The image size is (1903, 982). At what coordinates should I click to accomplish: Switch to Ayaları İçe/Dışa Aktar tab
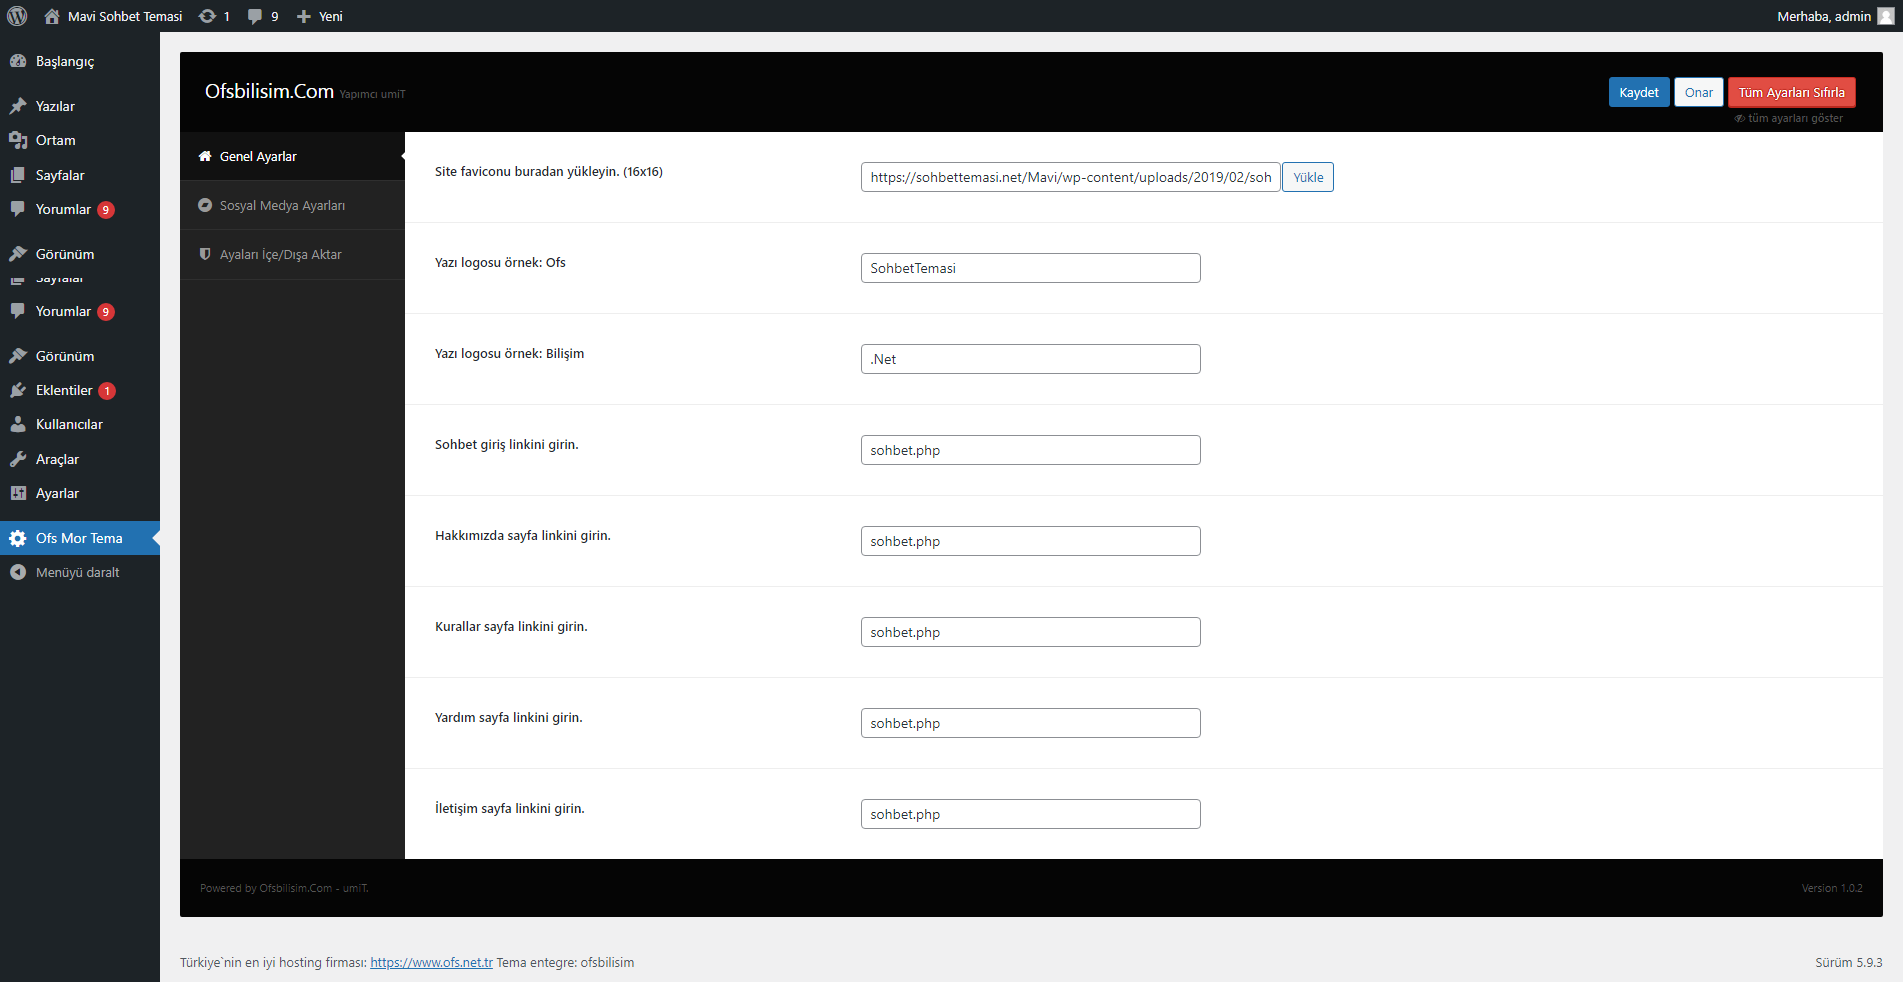pyautogui.click(x=292, y=254)
